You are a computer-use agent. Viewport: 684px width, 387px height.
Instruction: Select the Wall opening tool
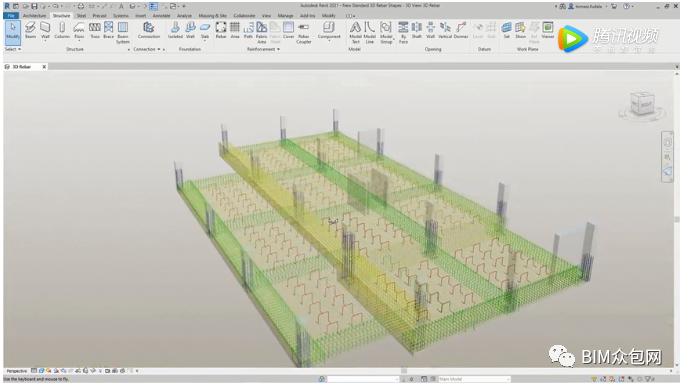[x=431, y=31]
